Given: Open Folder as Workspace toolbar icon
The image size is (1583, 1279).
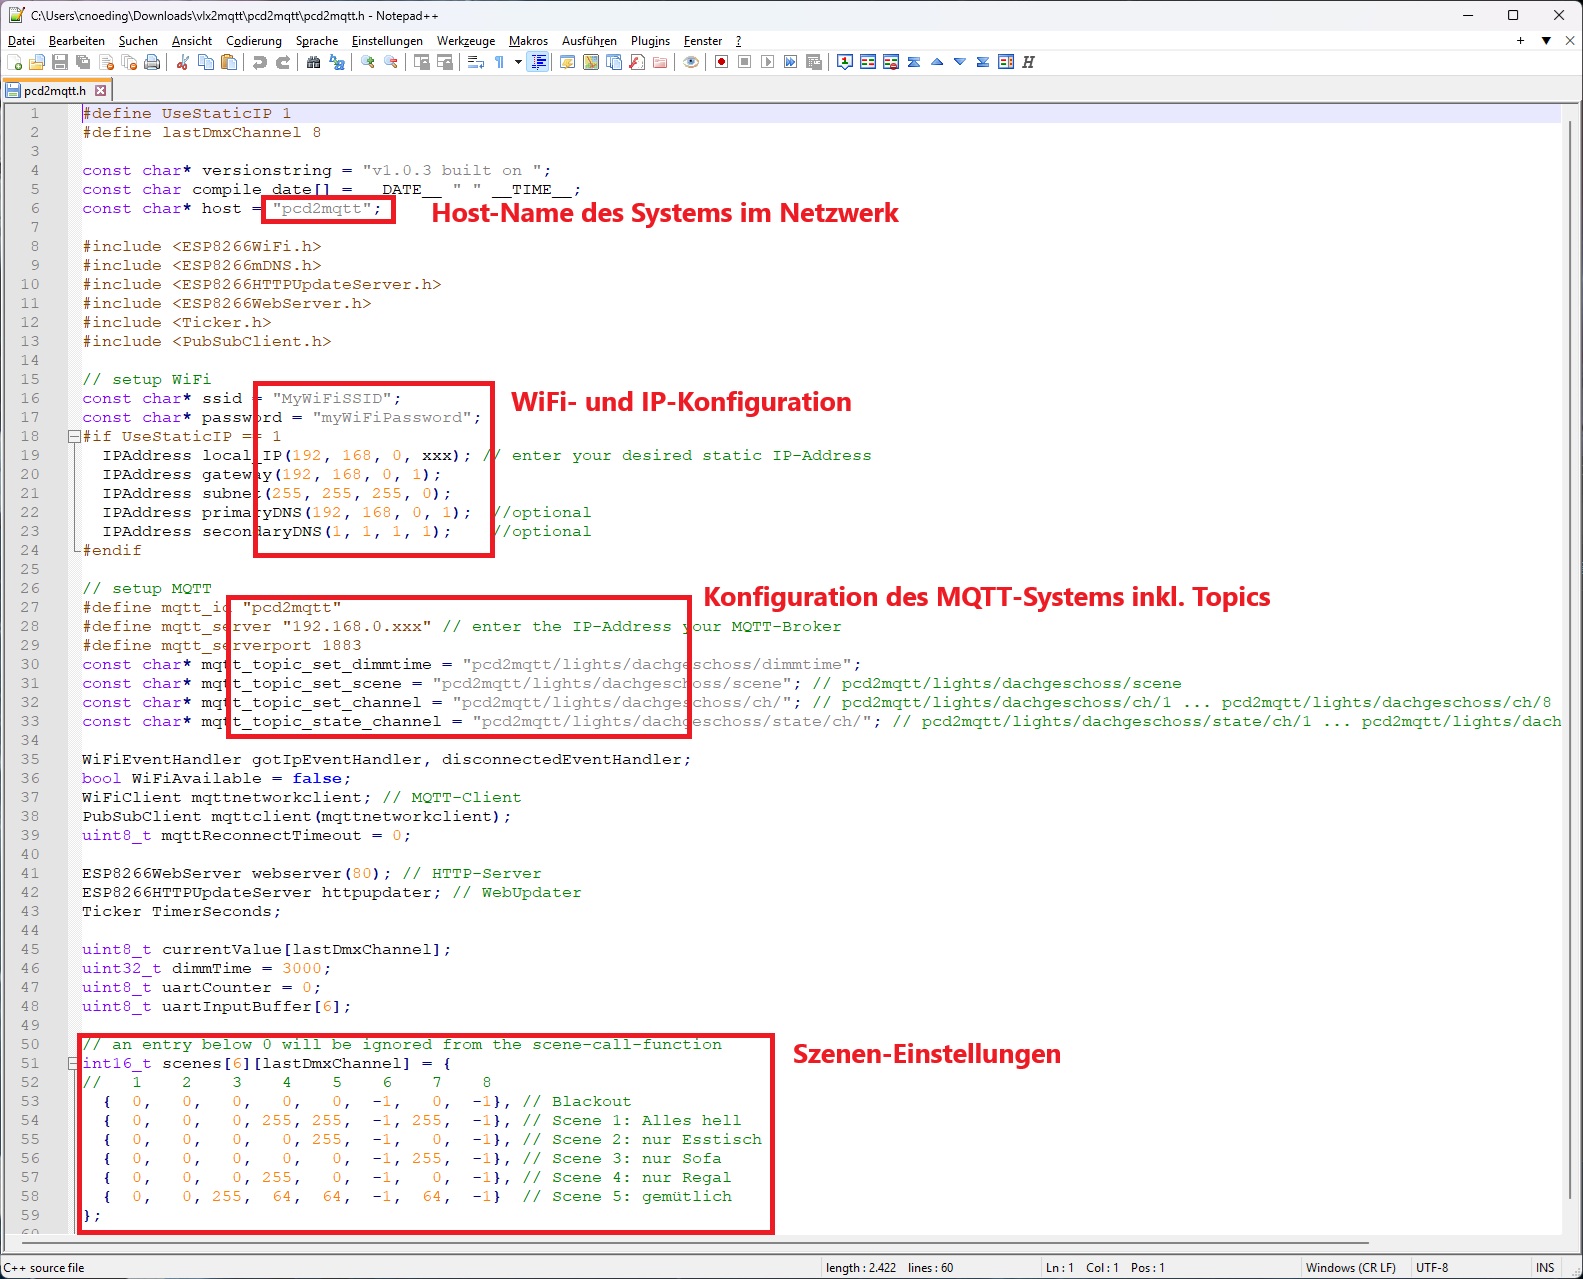Looking at the screenshot, I should [660, 62].
